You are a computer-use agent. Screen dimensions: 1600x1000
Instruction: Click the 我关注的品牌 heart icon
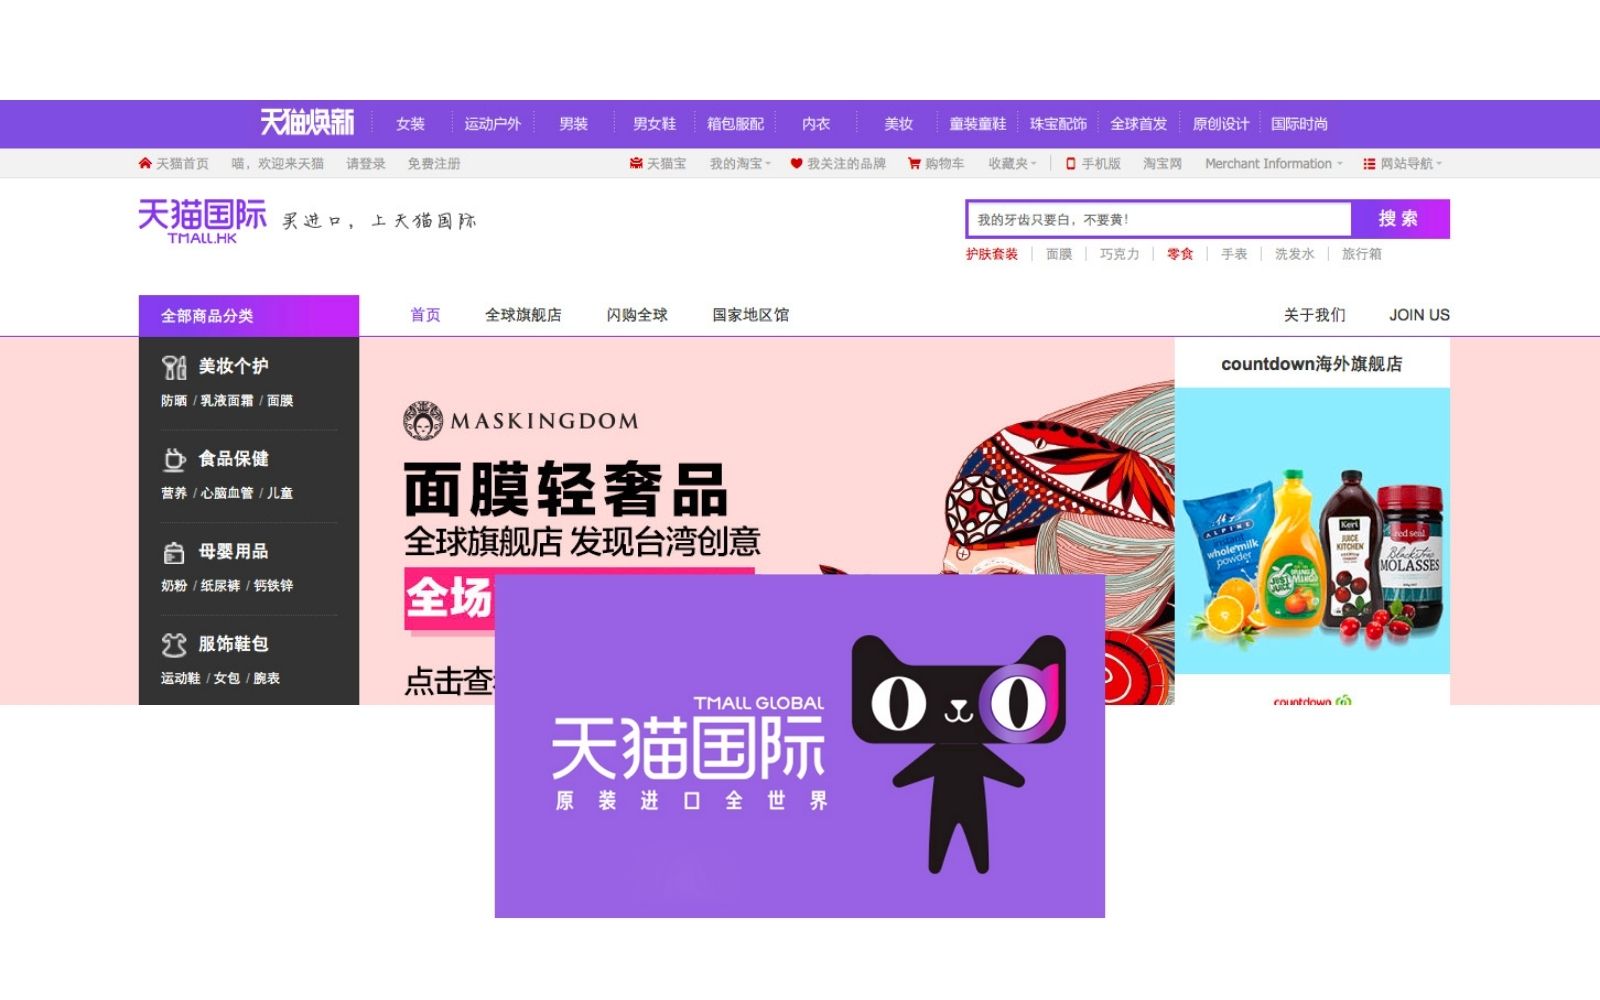pyautogui.click(x=795, y=163)
